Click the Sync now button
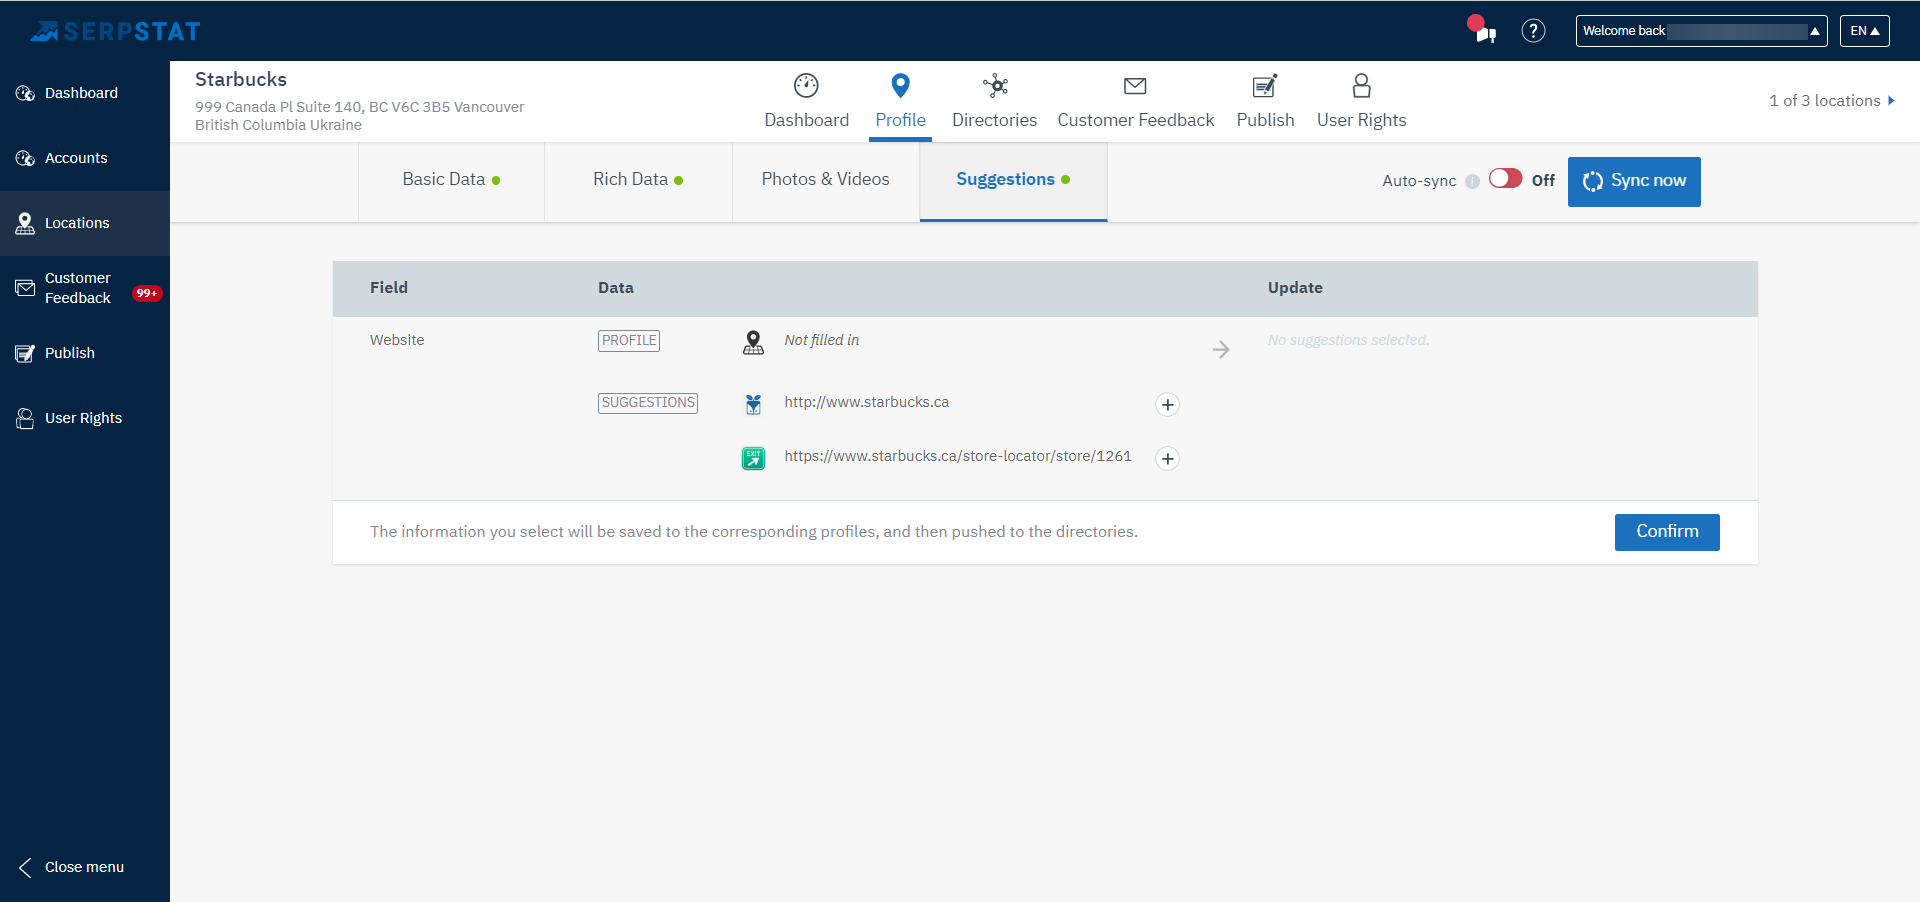Viewport: 1920px width, 902px height. point(1634,182)
